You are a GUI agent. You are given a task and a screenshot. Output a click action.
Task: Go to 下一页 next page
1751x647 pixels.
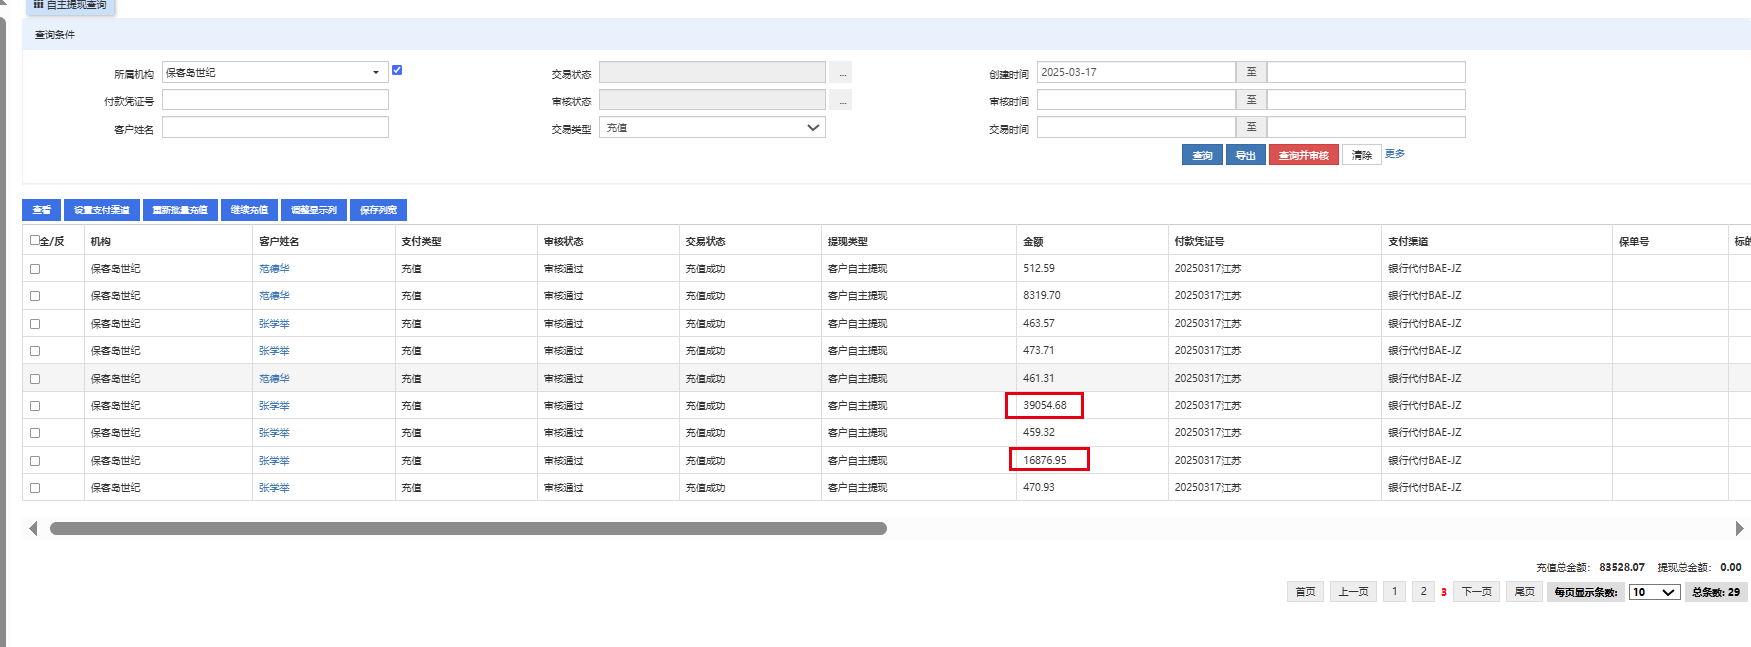(1477, 592)
